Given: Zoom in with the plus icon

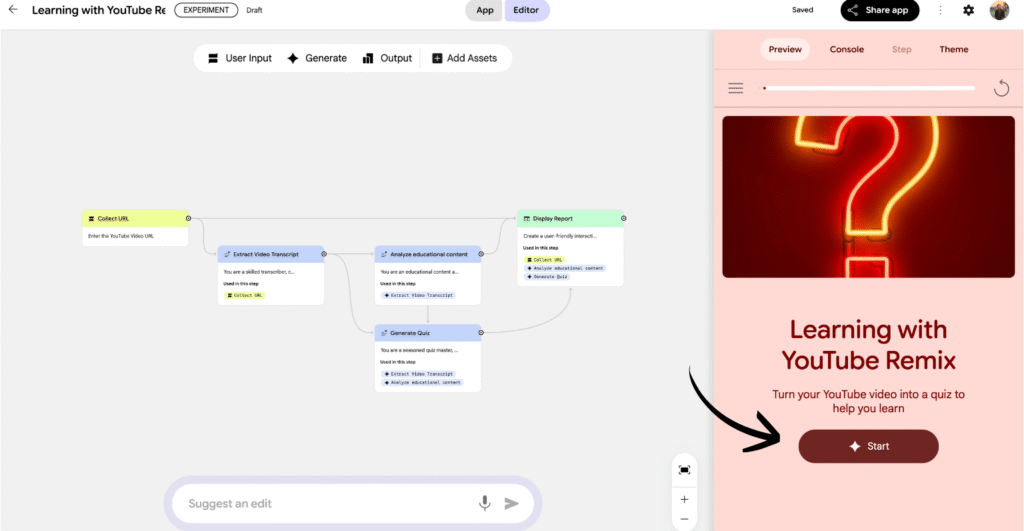Looking at the screenshot, I should [x=684, y=499].
